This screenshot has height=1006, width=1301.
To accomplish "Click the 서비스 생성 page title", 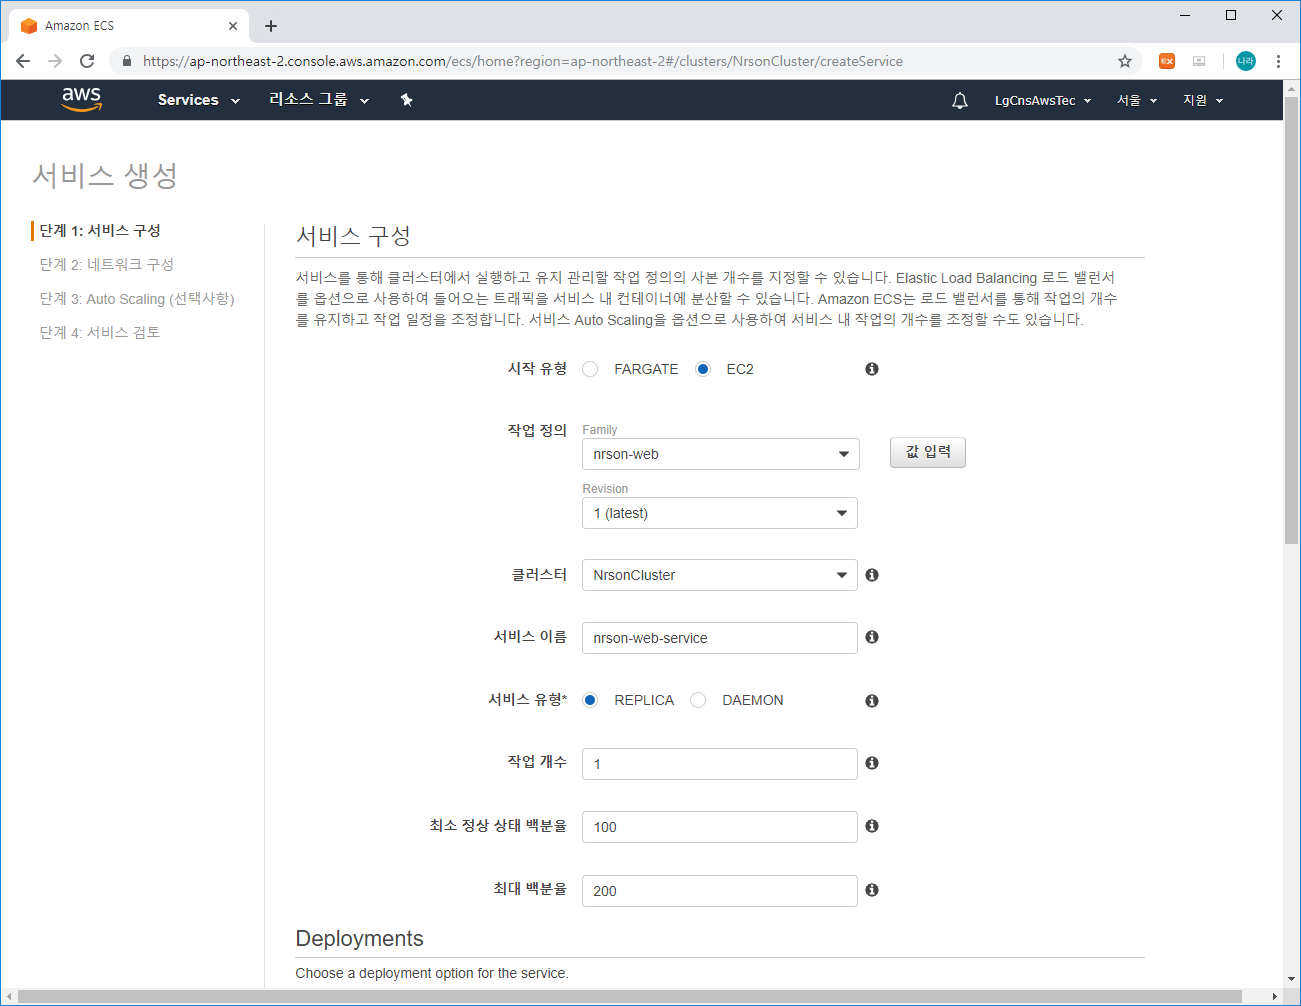I will click(x=105, y=175).
